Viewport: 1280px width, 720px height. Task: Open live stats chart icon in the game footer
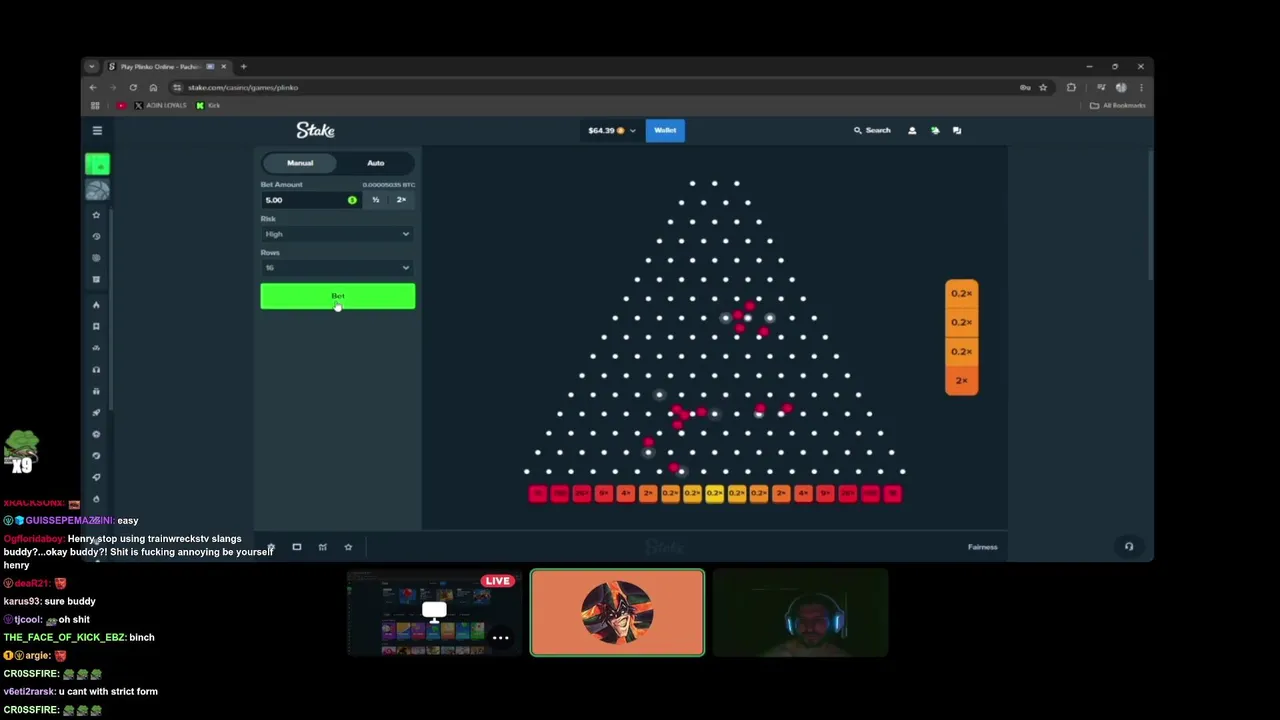tap(322, 547)
